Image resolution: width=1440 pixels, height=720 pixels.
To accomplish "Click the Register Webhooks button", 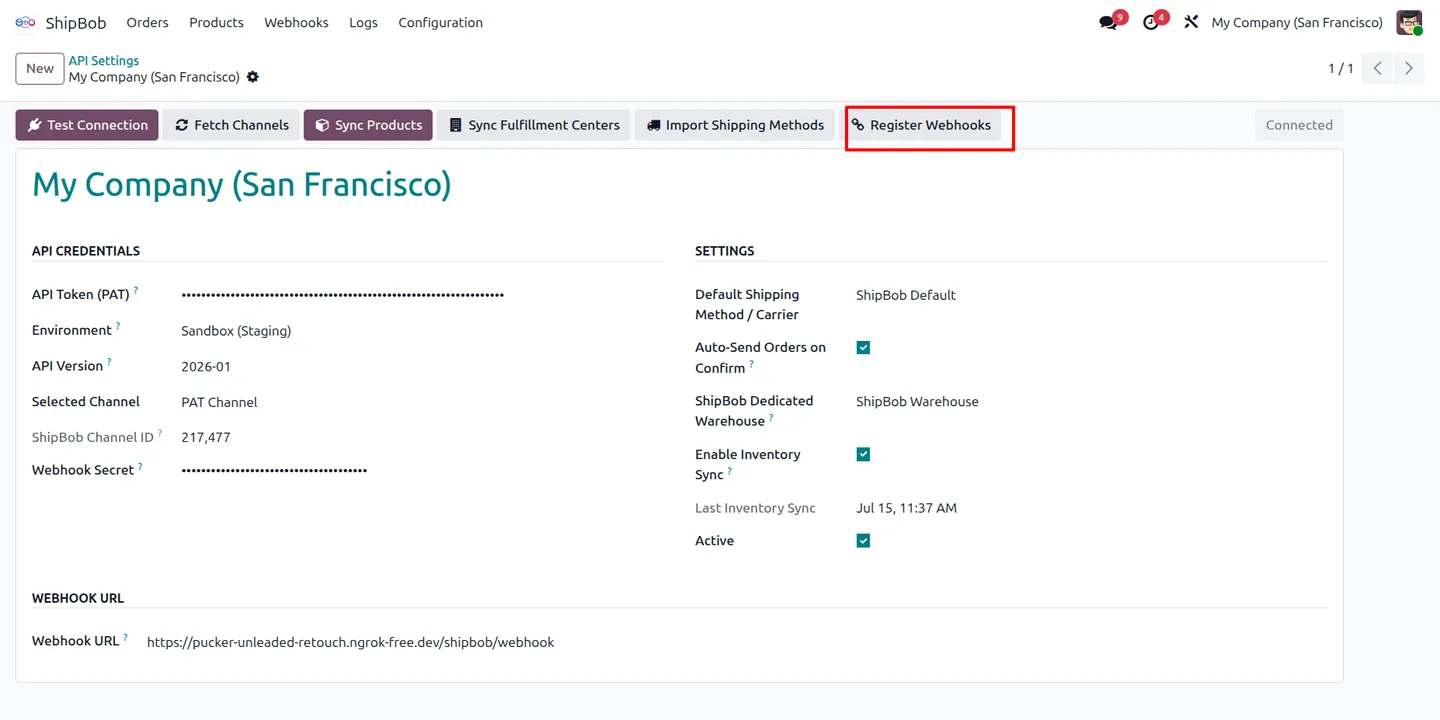I will (921, 125).
